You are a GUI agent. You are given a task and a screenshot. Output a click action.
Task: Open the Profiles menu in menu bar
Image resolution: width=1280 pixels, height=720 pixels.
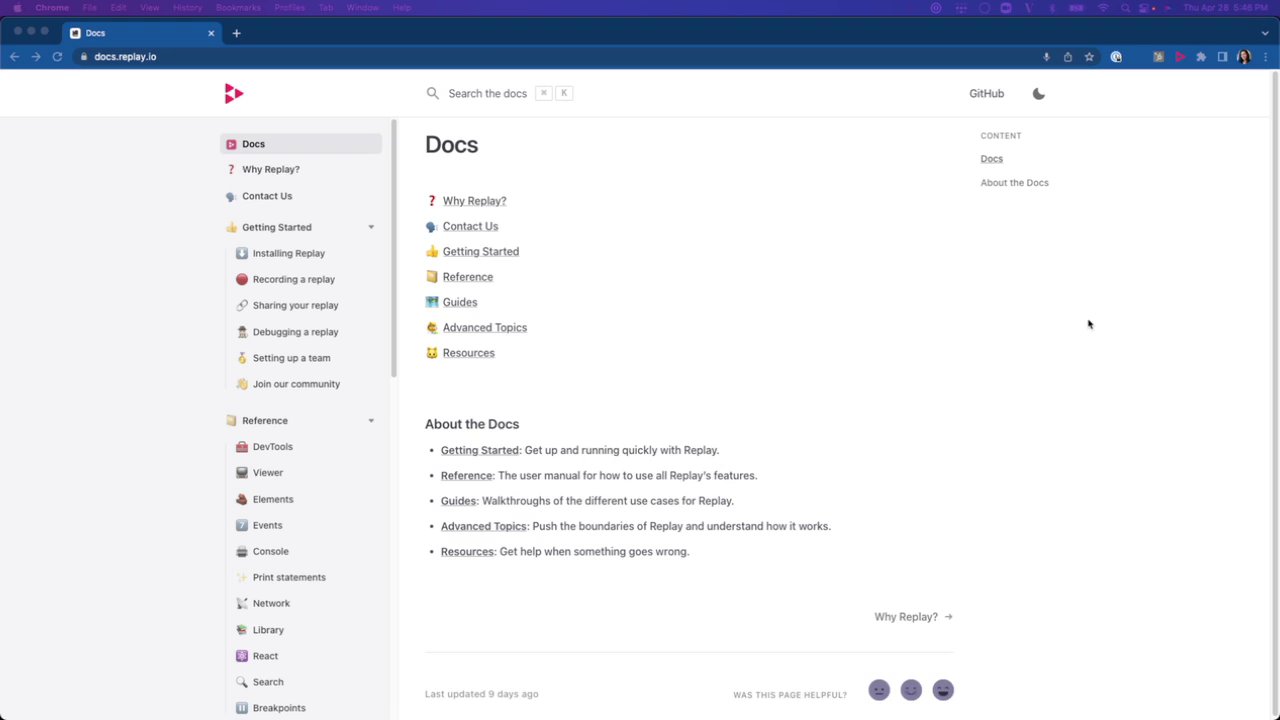coord(290,8)
